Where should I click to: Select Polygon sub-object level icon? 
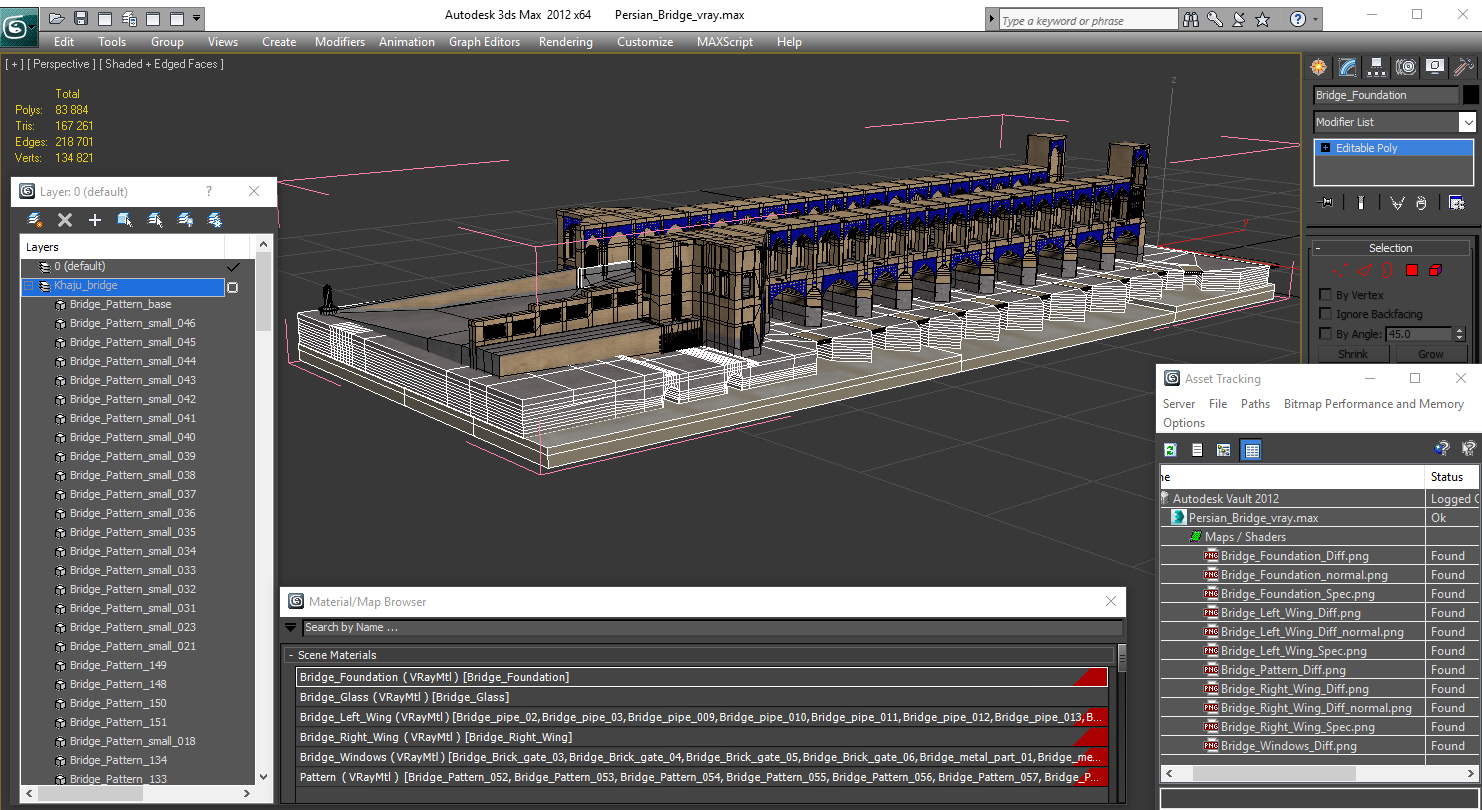point(1411,270)
